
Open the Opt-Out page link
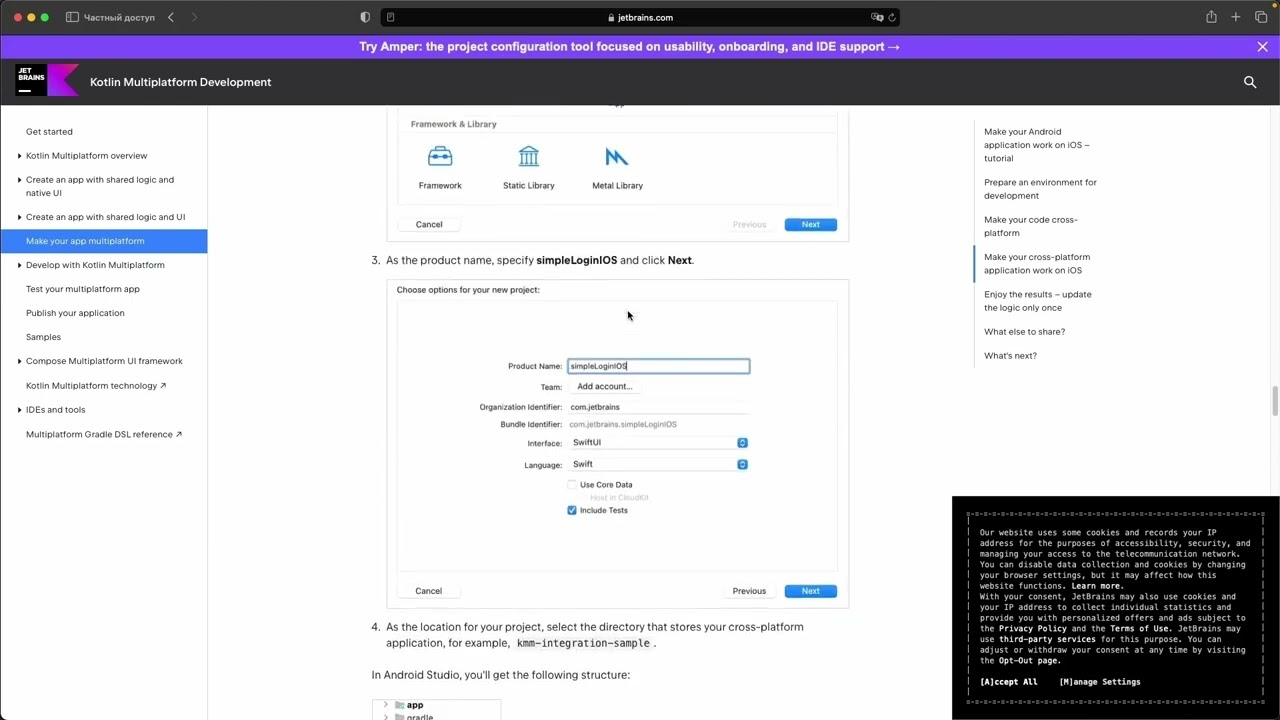pos(1029,661)
